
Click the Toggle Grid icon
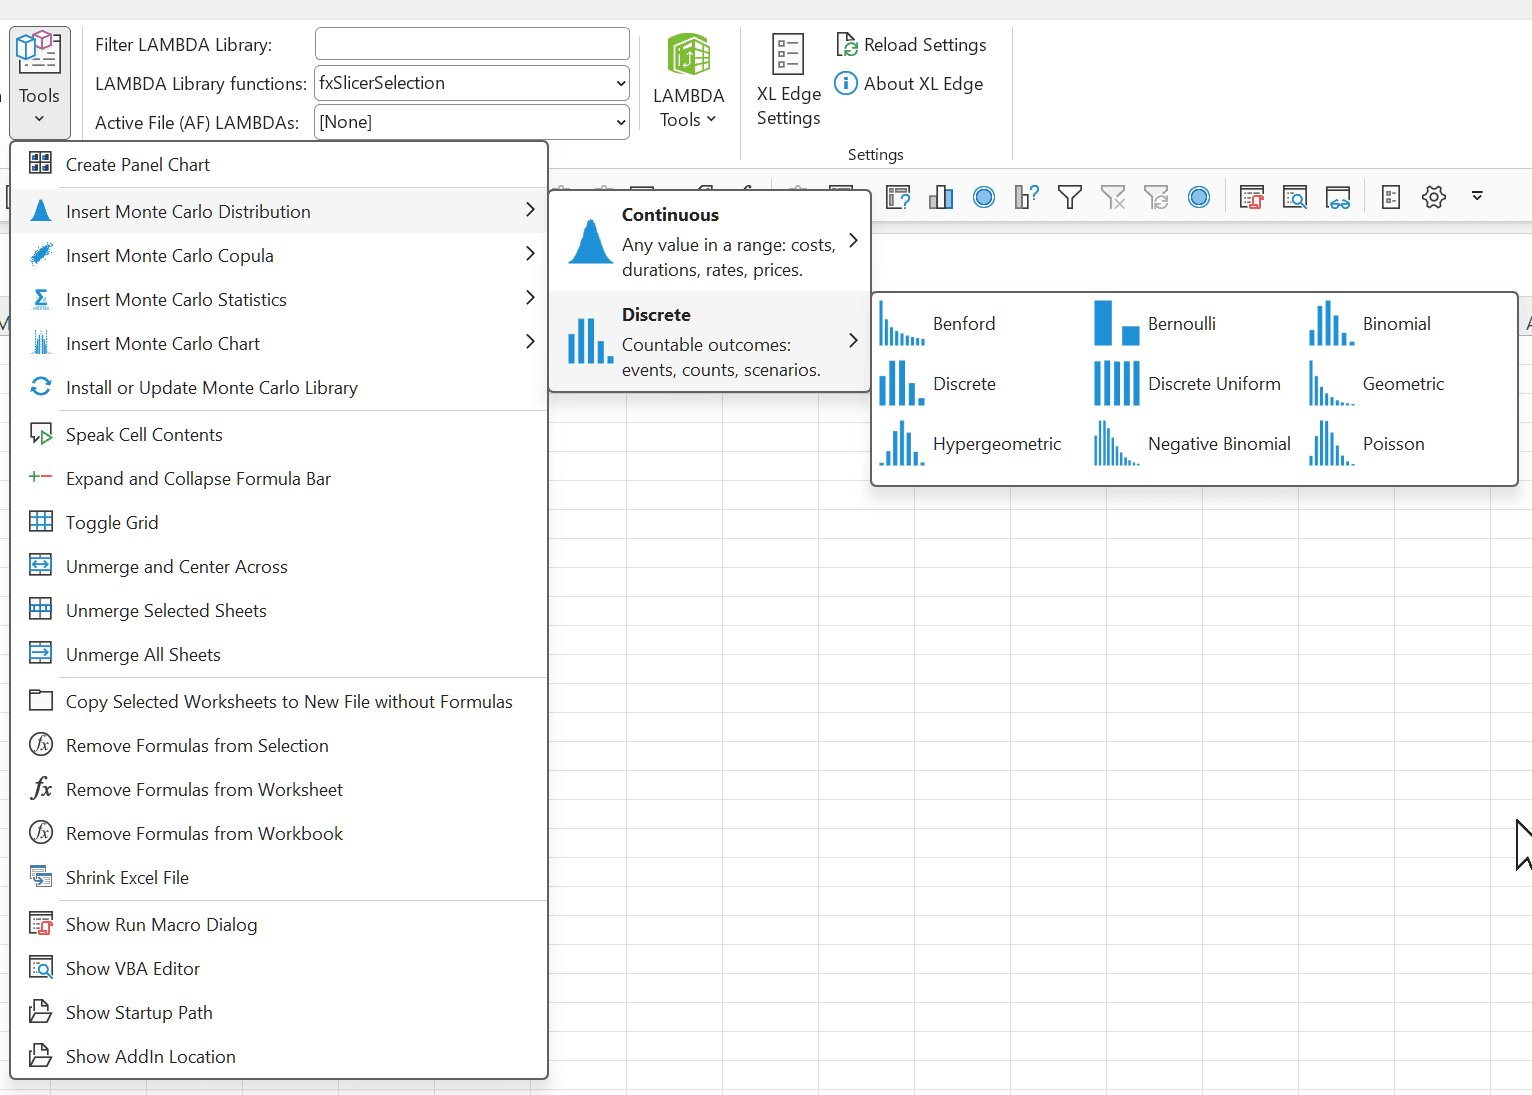41,522
